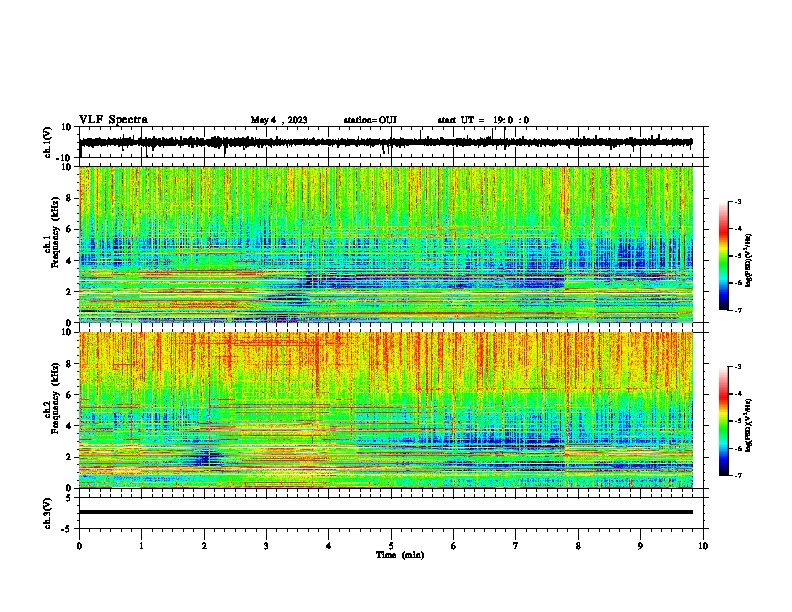Click the ch.2 "Frequency (kHz)" axis label
The height and width of the screenshot is (612, 792).
click(x=55, y=398)
